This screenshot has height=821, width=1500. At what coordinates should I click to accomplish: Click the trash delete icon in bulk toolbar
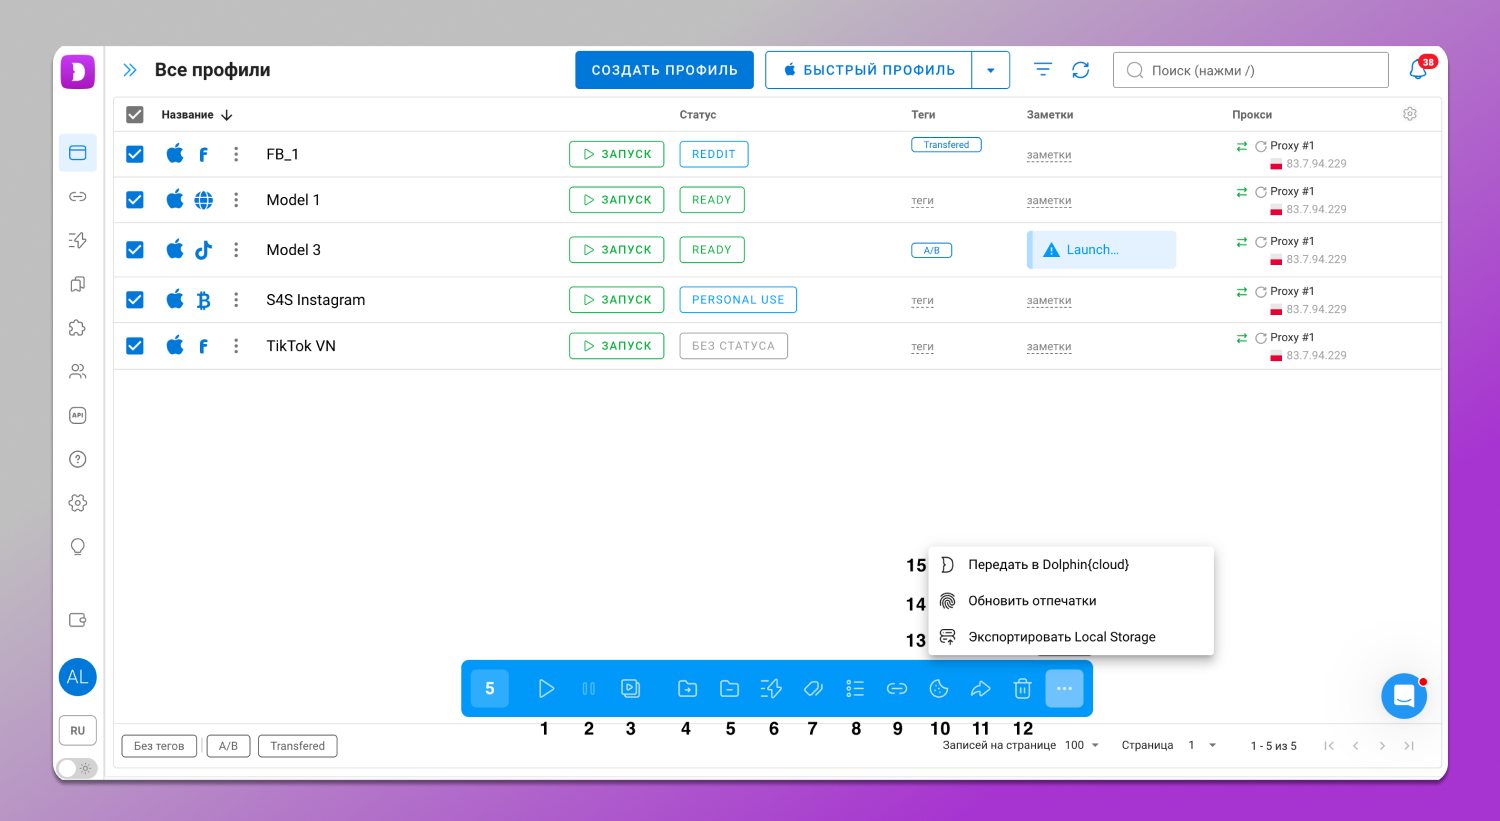pos(1022,688)
